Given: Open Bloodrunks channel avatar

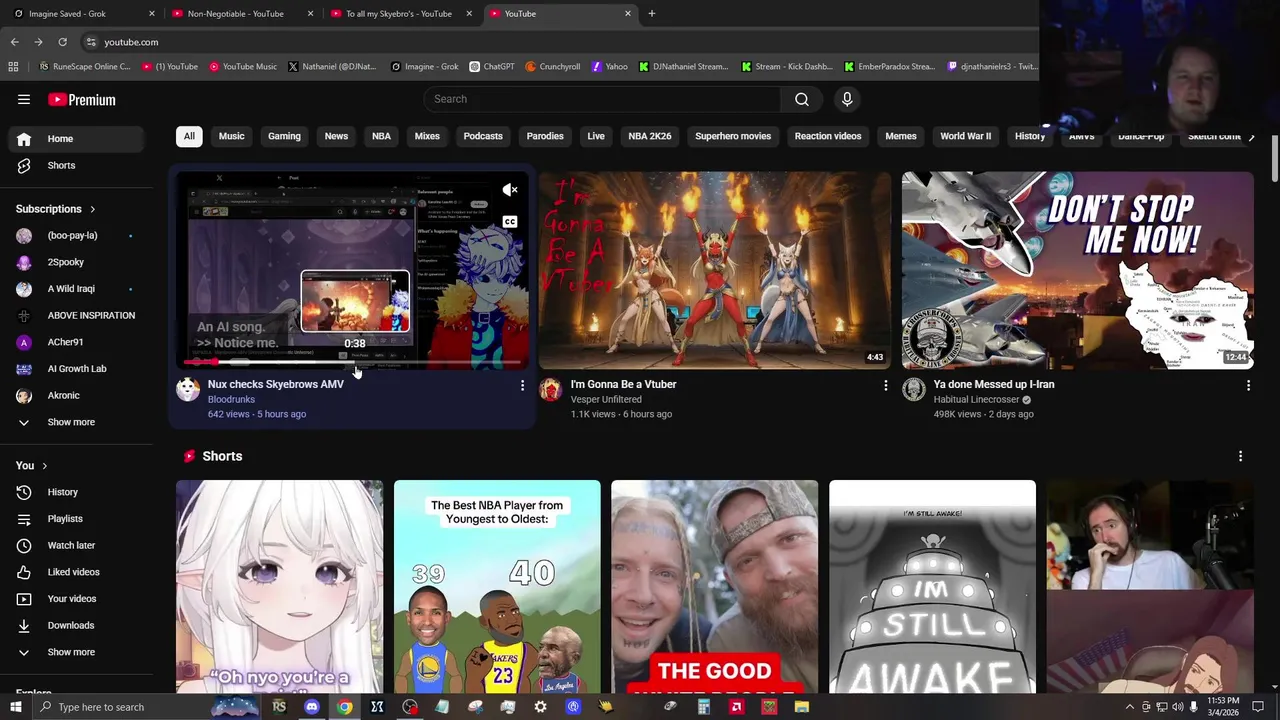Looking at the screenshot, I should pos(188,389).
